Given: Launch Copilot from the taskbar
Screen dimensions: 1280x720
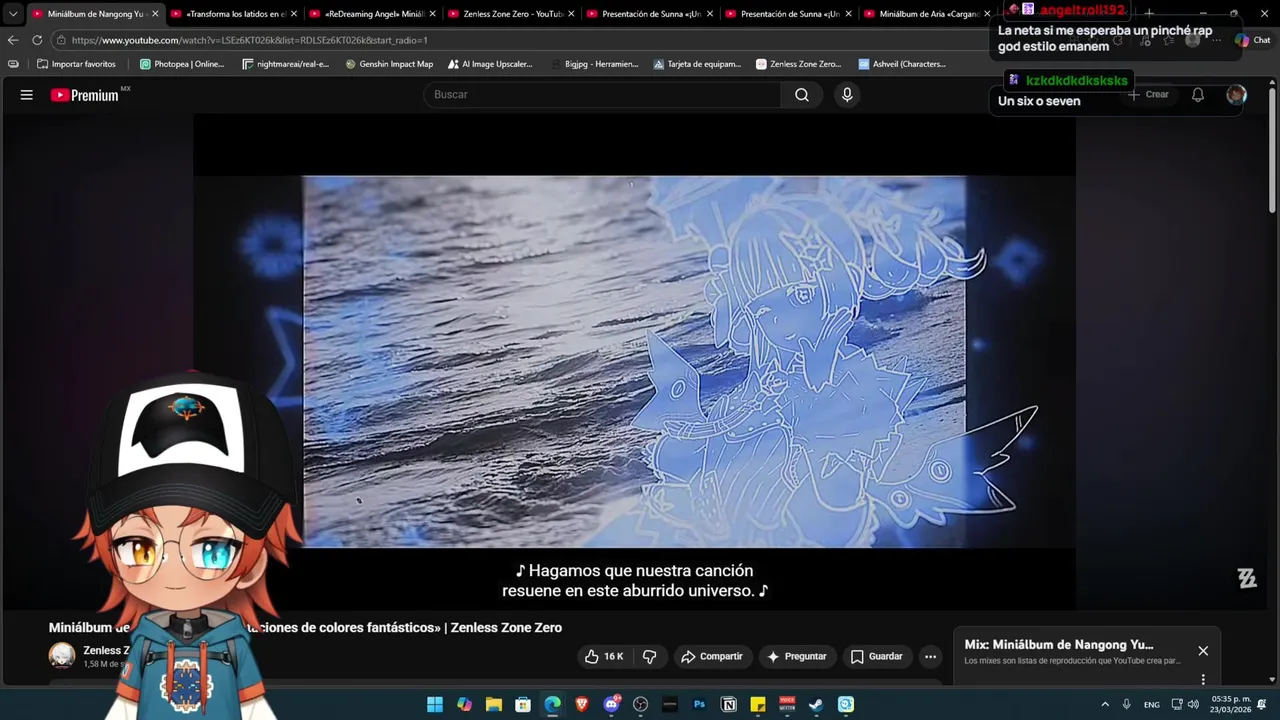Looking at the screenshot, I should click(x=464, y=705).
